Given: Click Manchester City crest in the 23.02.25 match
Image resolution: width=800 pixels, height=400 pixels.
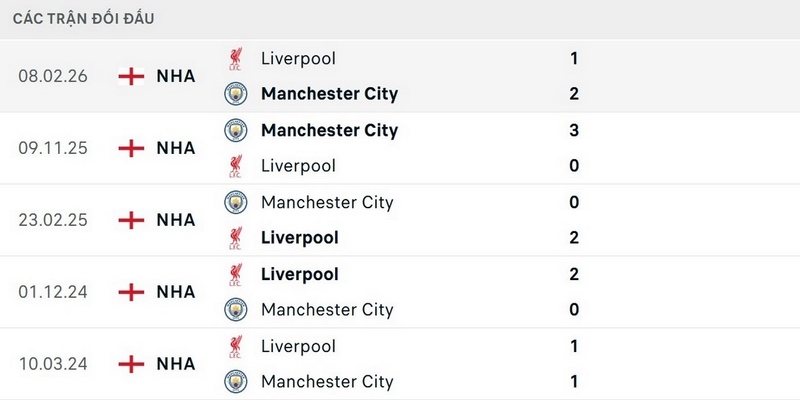Looking at the screenshot, I should pyautogui.click(x=235, y=202).
